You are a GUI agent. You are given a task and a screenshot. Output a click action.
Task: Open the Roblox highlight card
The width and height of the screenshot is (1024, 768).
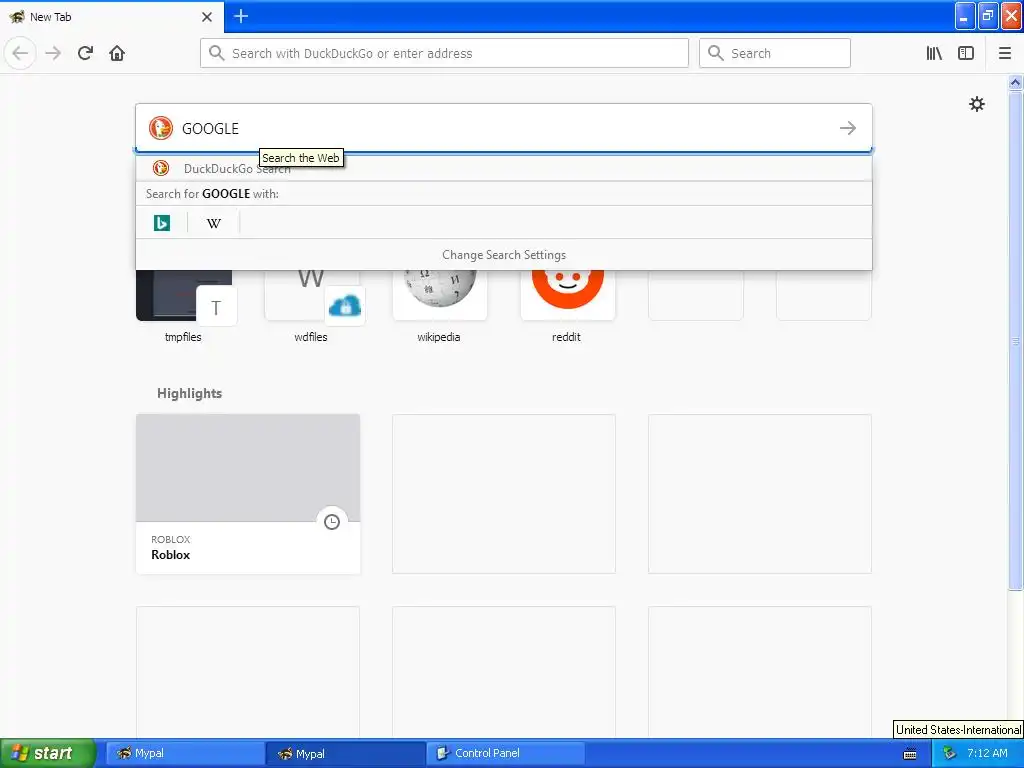coord(248,494)
